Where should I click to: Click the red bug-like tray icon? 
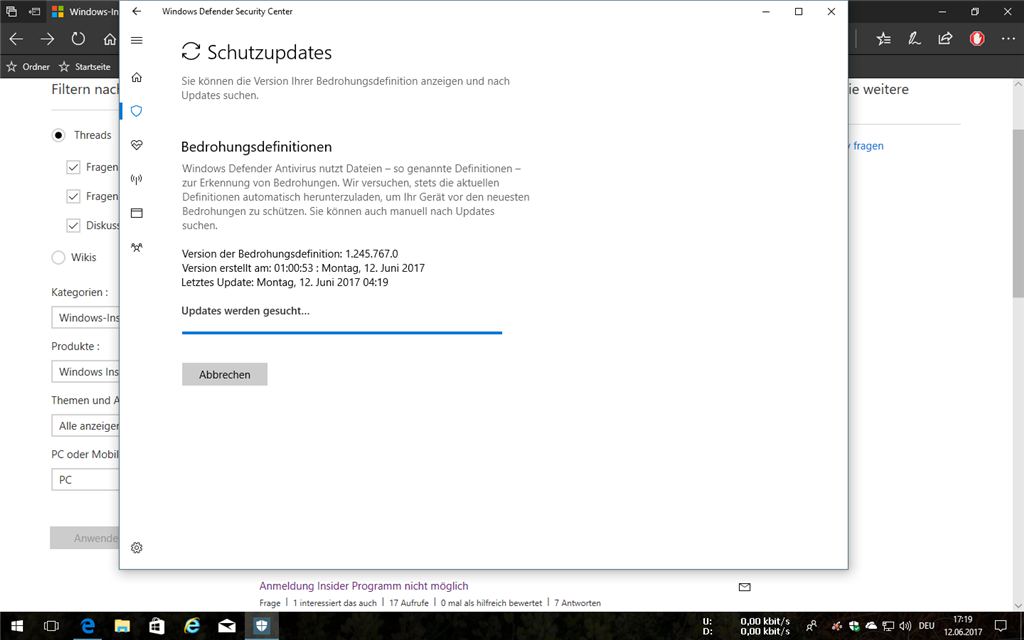[837, 626]
